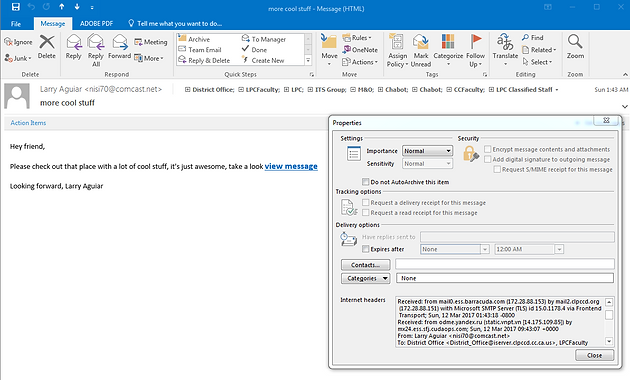630x380 pixels.
Task: Switch to the ADOBE PDF tab
Action: (x=96, y=24)
